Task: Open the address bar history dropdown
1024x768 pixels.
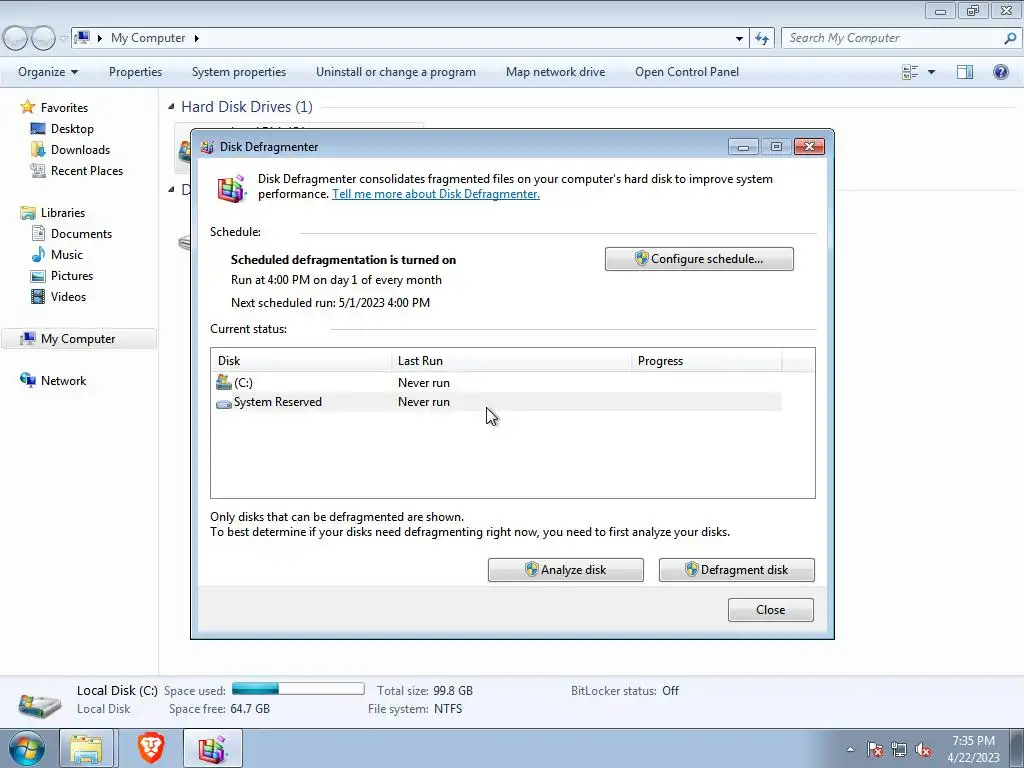Action: [x=739, y=38]
